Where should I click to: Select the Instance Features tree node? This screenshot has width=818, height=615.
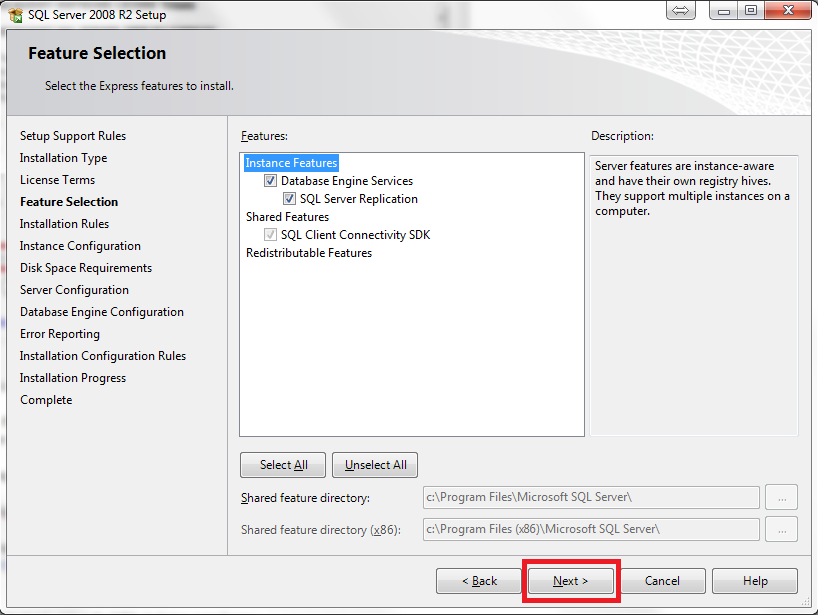291,163
